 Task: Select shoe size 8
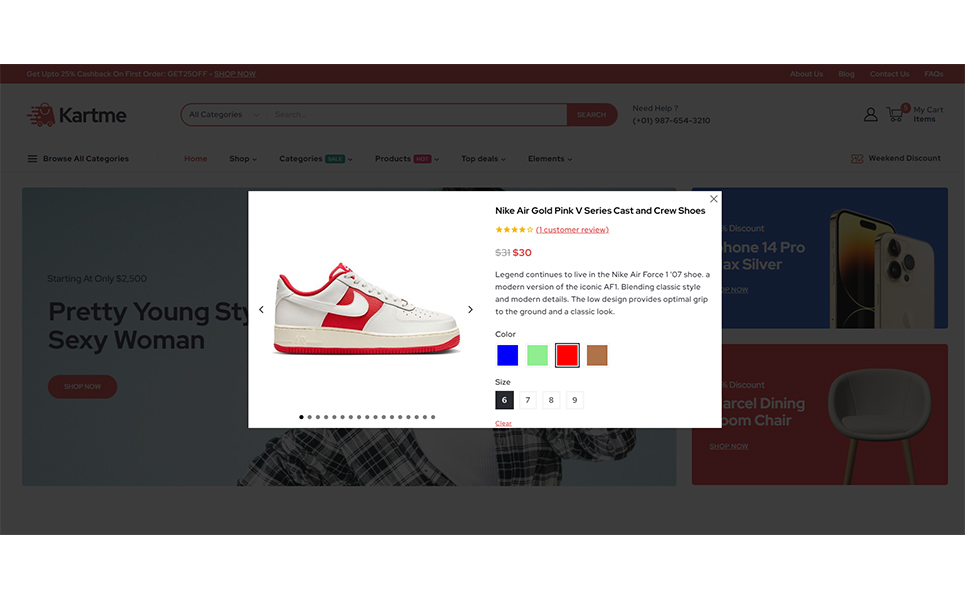click(x=551, y=400)
